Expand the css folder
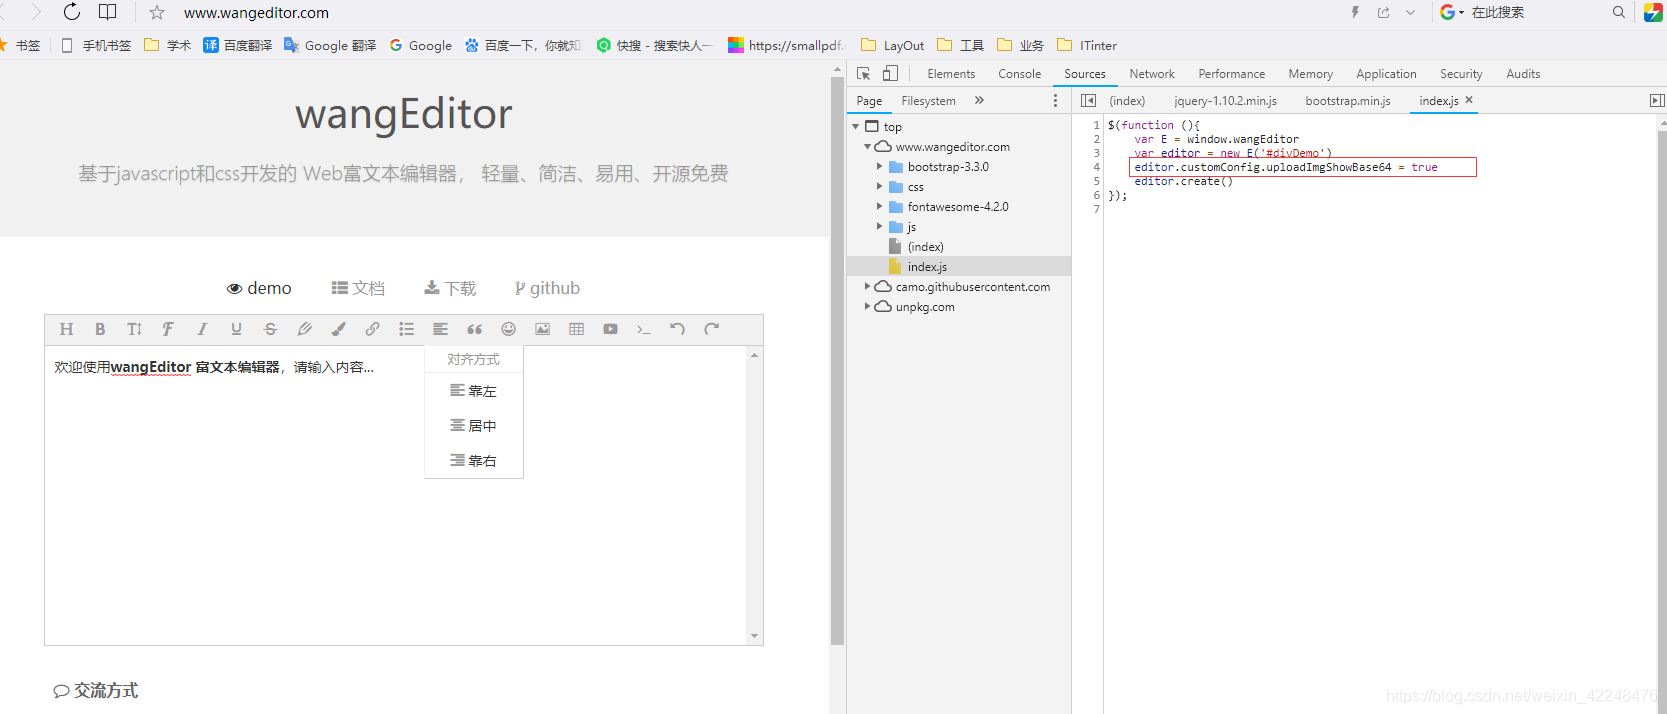The width and height of the screenshot is (1667, 714). 880,187
